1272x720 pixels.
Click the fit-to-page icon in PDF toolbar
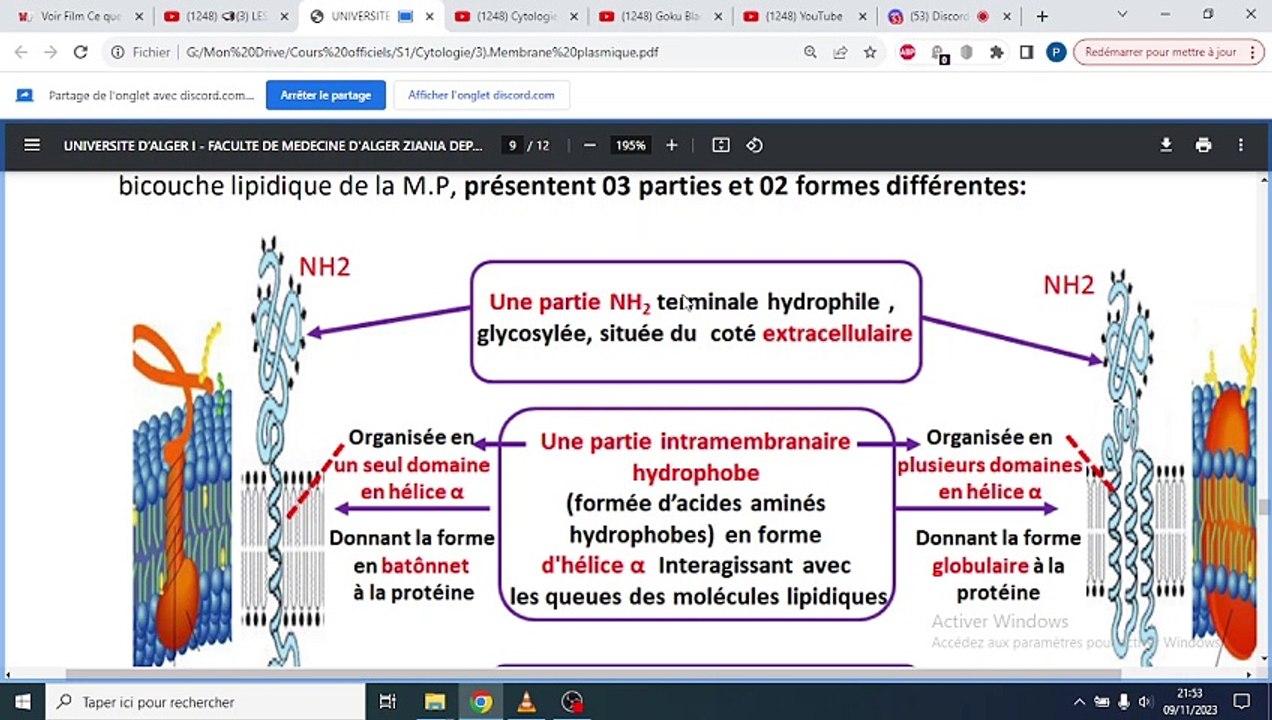tap(721, 145)
